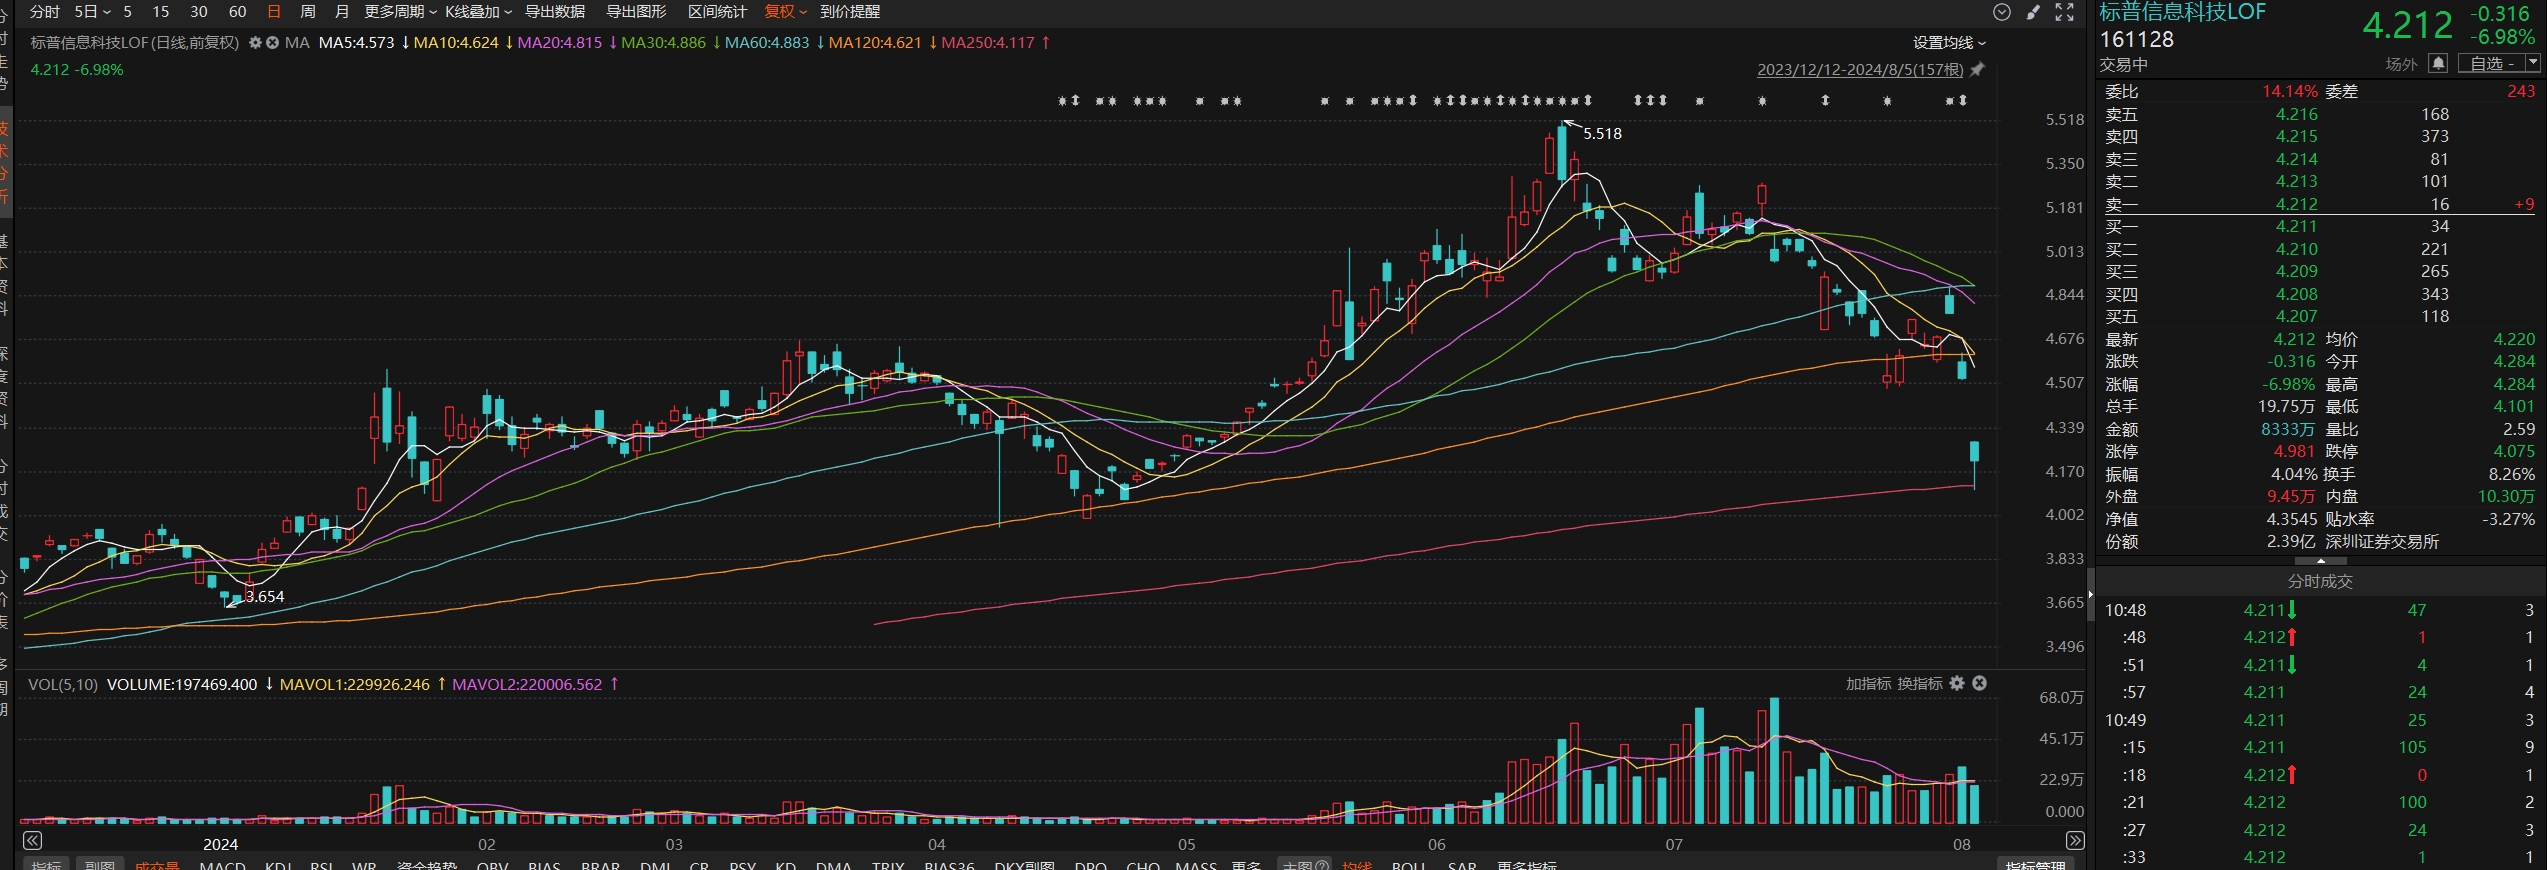2547x870 pixels.
Task: Click the 5.518 high price marker
Action: click(x=1602, y=133)
